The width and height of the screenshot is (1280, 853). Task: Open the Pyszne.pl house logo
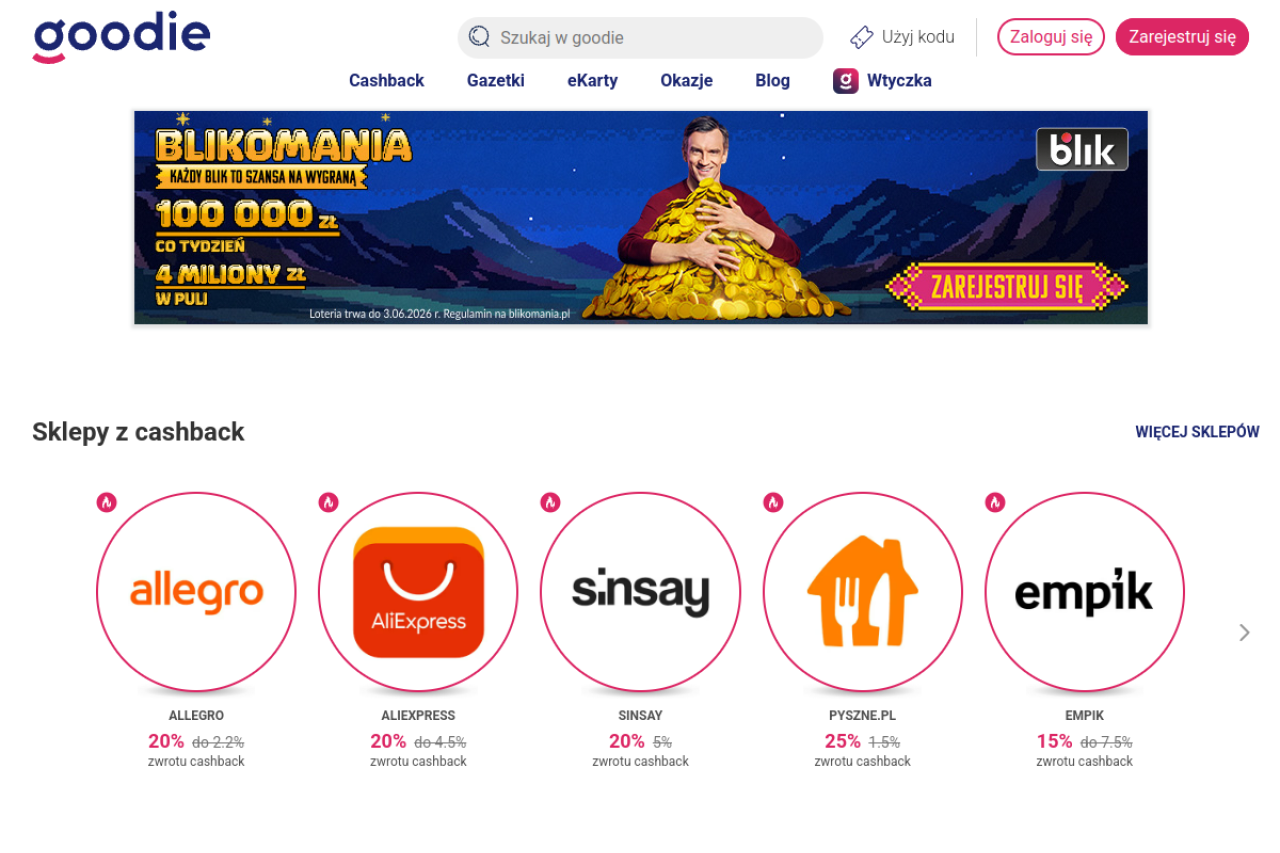tap(862, 592)
